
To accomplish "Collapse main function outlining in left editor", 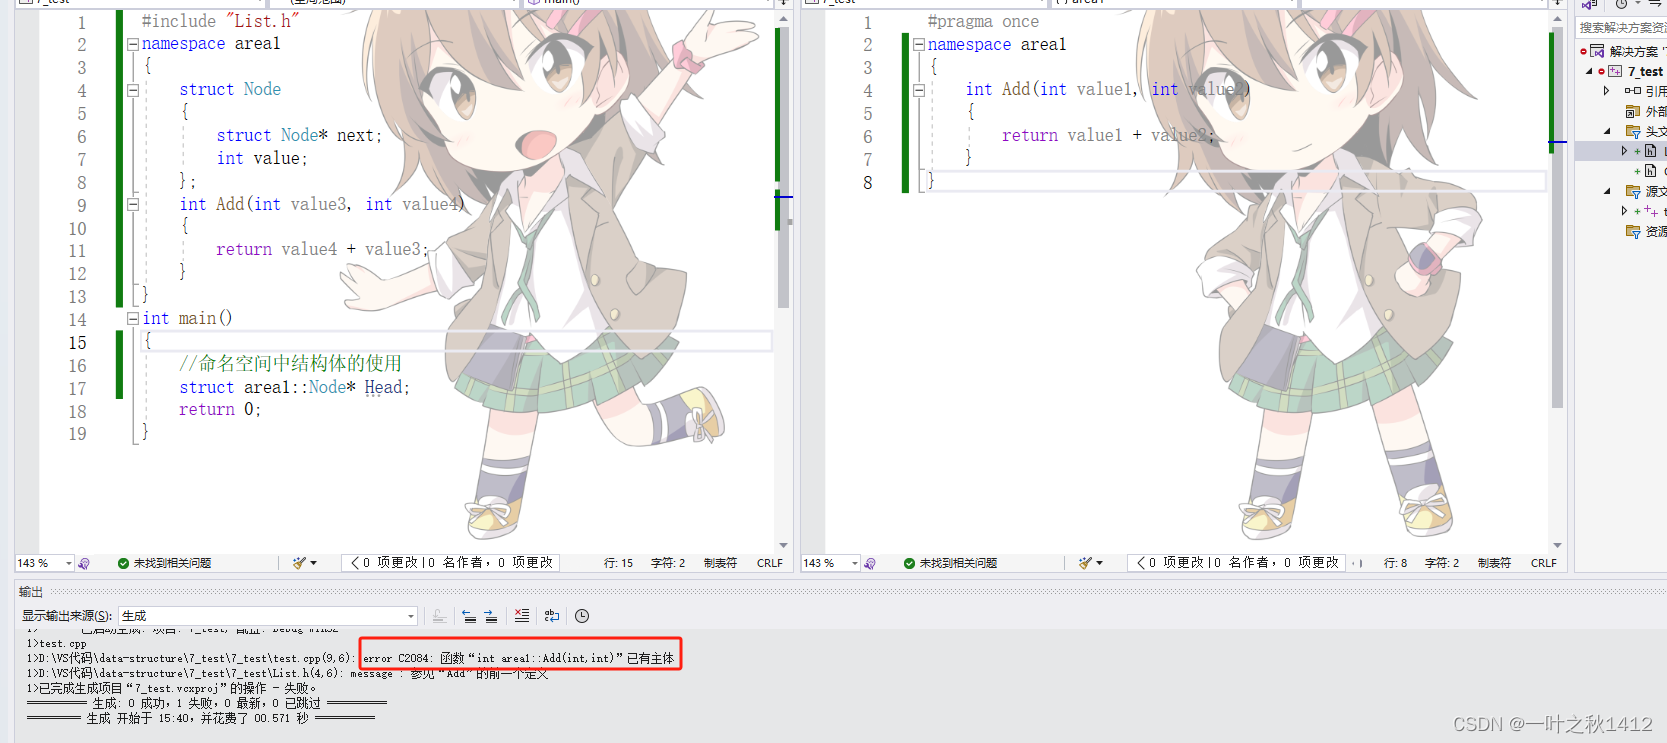I will click(132, 318).
